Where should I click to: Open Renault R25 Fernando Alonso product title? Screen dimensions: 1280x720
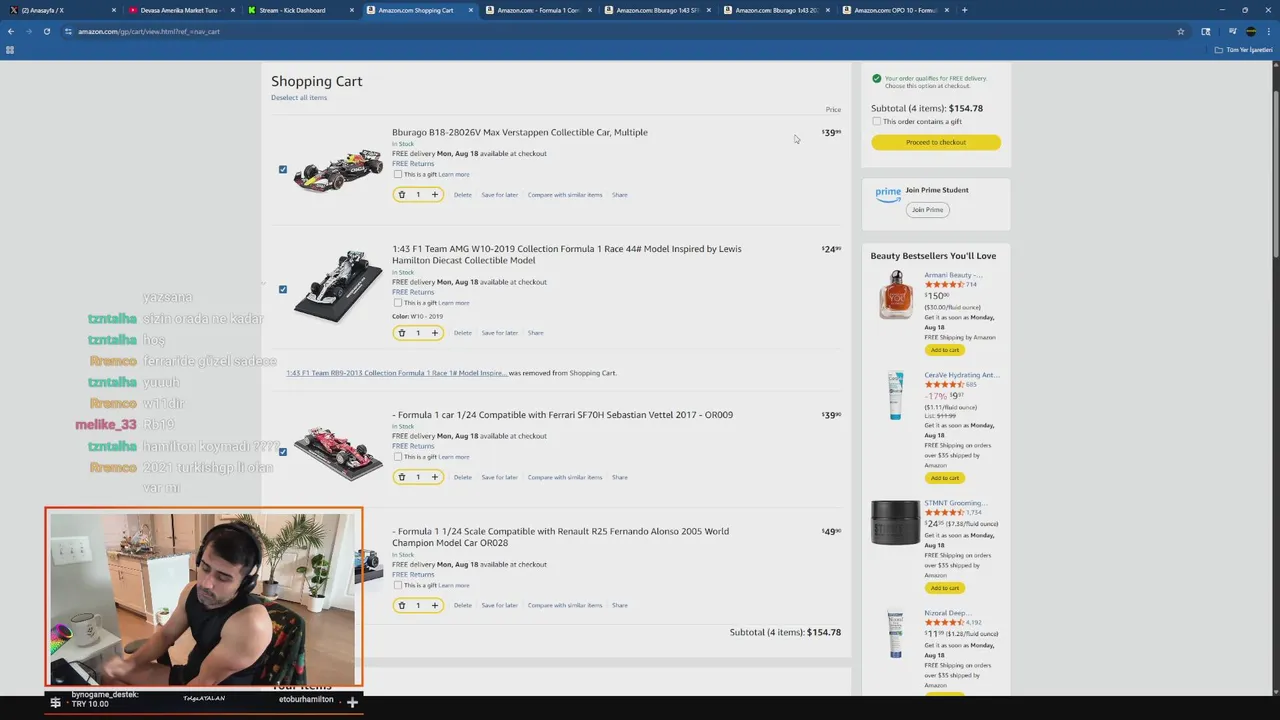[560, 537]
